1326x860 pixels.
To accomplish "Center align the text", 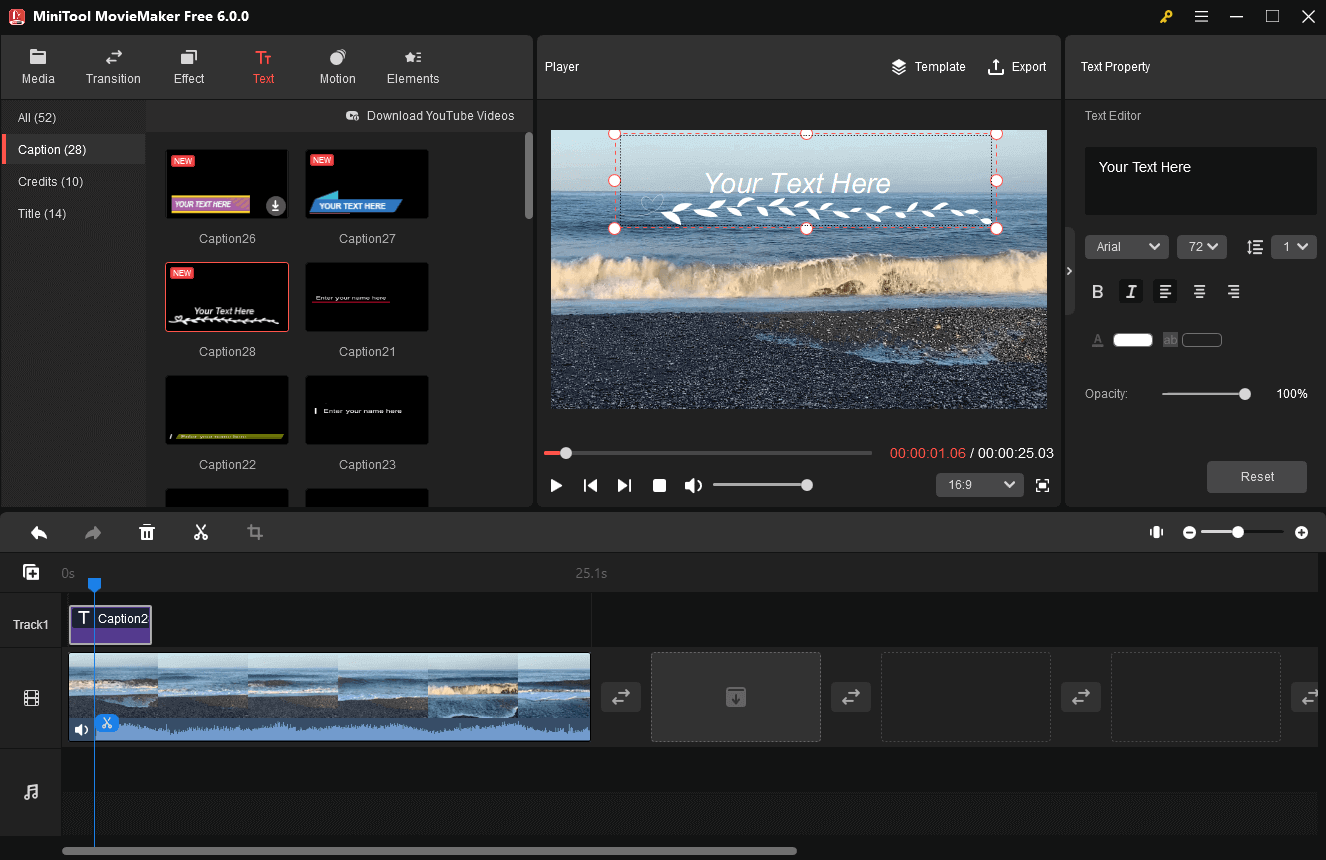I will 1199,292.
